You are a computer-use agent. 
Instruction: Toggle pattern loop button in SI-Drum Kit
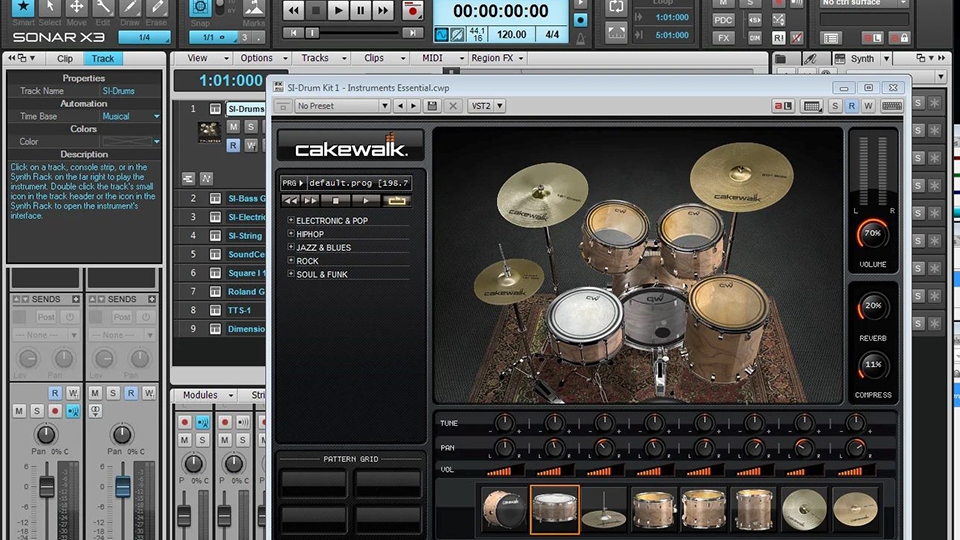[396, 201]
